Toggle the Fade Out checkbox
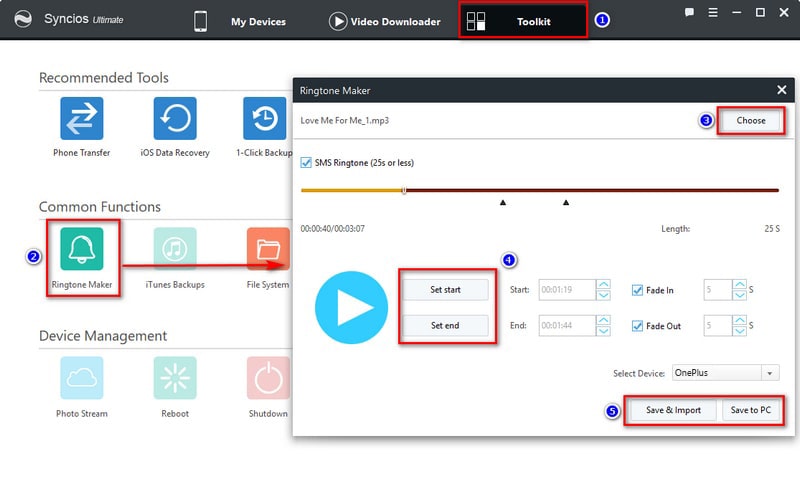Viewport: 800px width, 482px height. point(637,326)
